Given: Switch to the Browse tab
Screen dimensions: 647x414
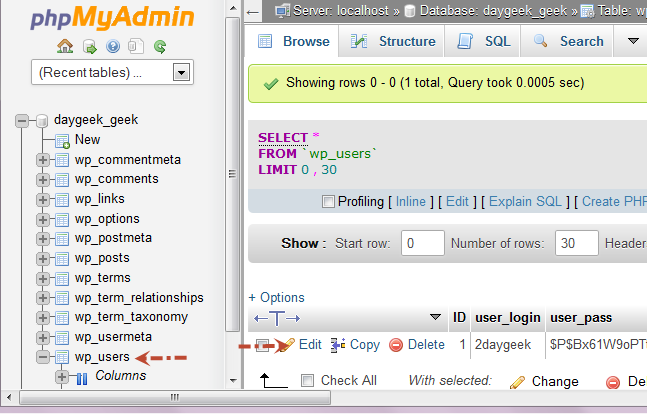Looking at the screenshot, I should click(293, 41).
